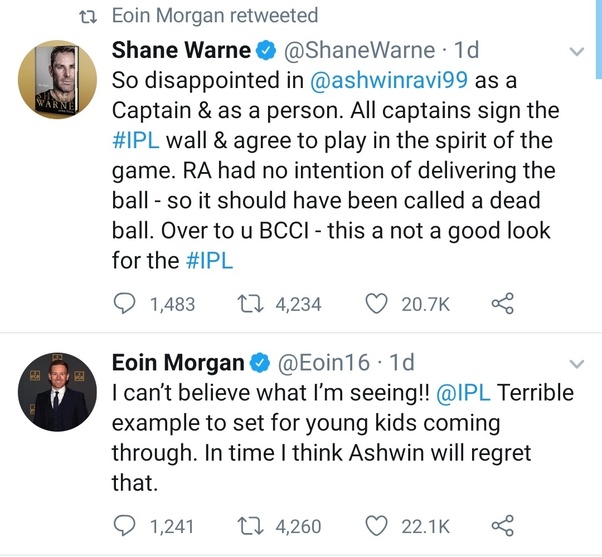Open dropdown menu on Shane Warne's tweet
This screenshot has width=602, height=557.
click(577, 50)
